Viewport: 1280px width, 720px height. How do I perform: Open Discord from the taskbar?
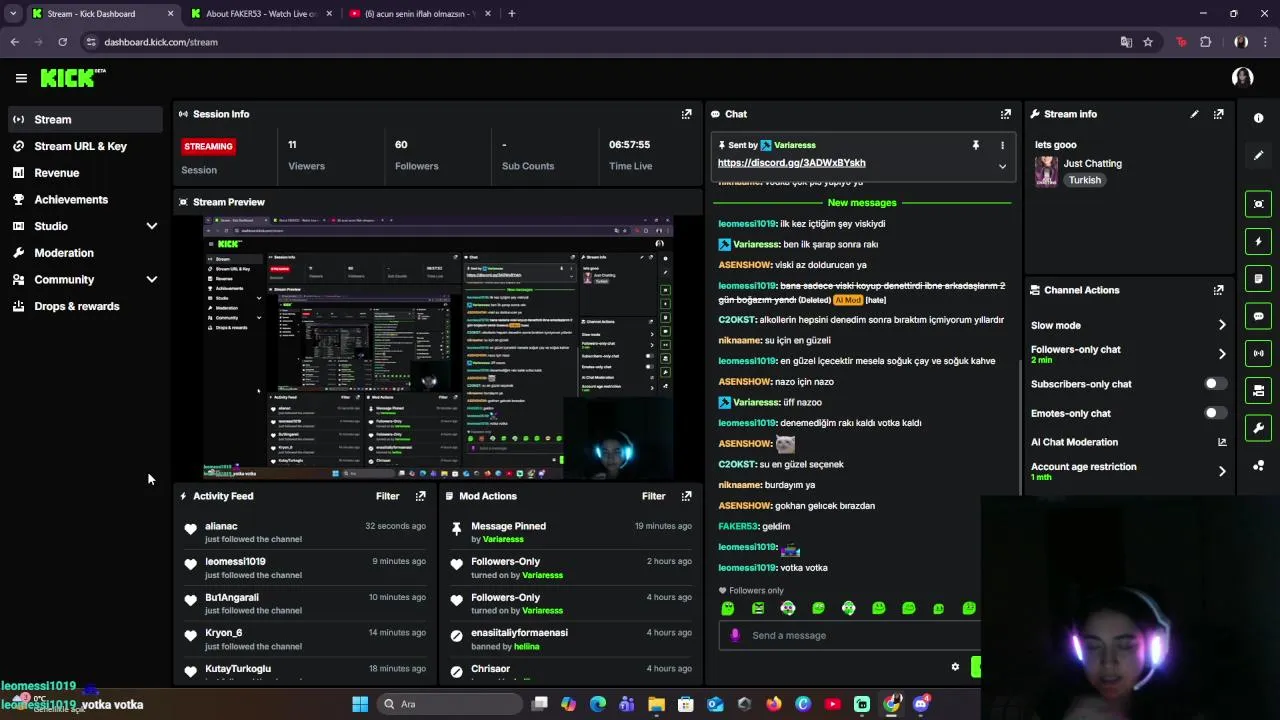pos(921,704)
